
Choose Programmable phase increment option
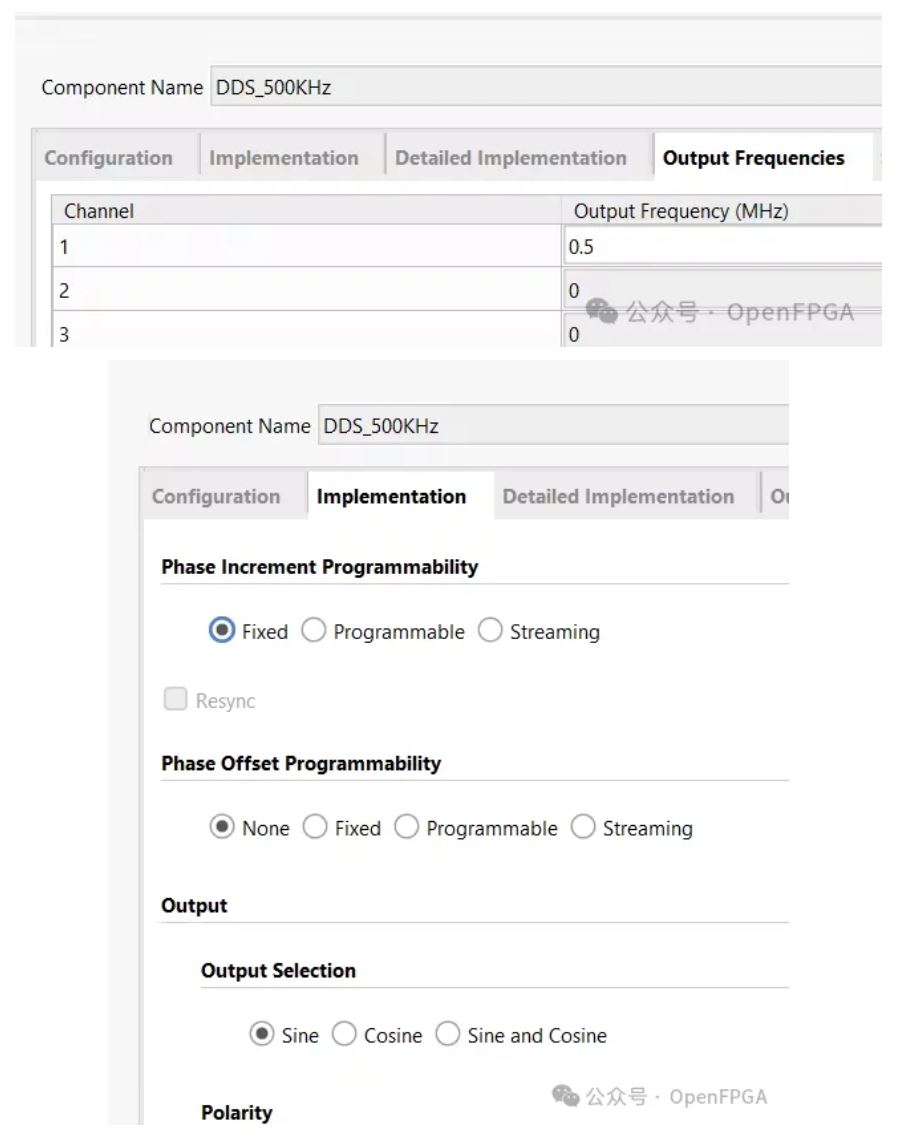[314, 632]
